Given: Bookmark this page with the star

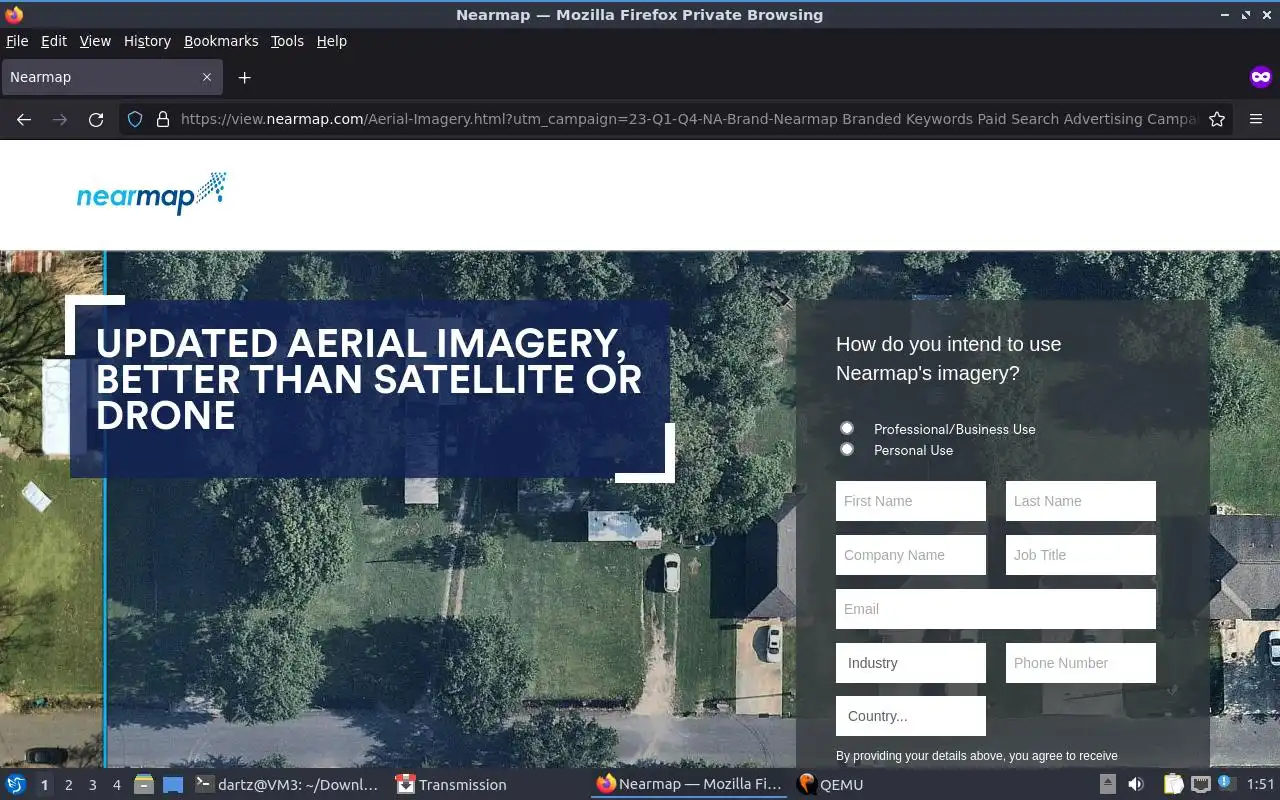Looking at the screenshot, I should click(1217, 119).
